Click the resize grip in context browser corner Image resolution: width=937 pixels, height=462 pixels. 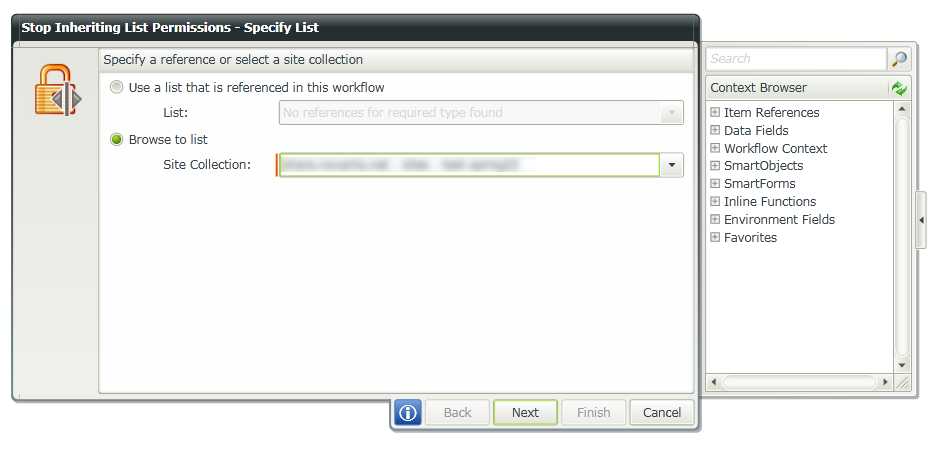coord(902,382)
